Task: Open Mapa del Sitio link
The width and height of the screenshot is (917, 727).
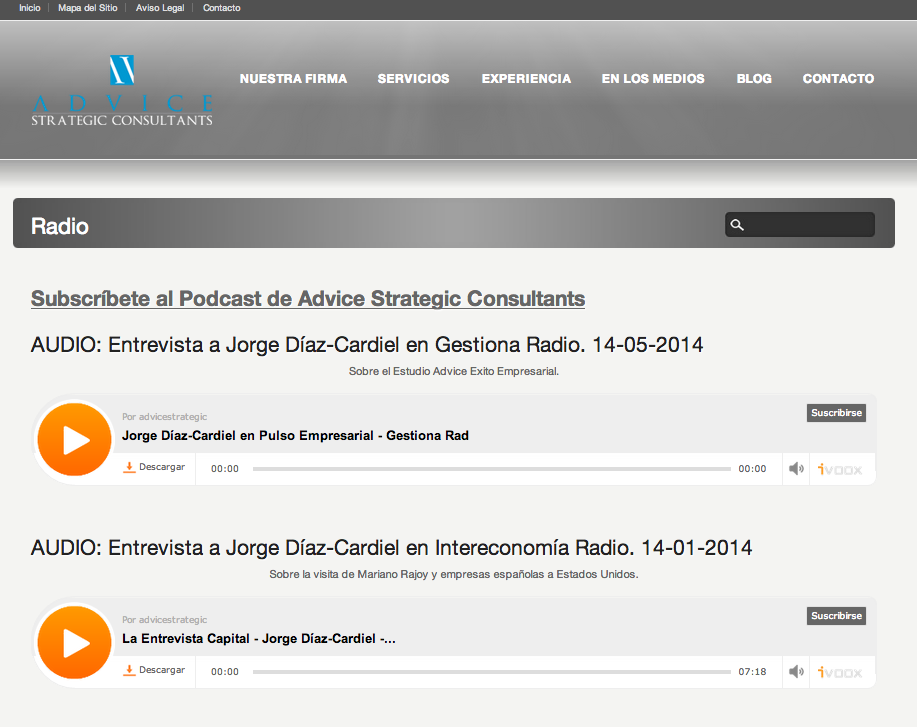Action: 88,8
